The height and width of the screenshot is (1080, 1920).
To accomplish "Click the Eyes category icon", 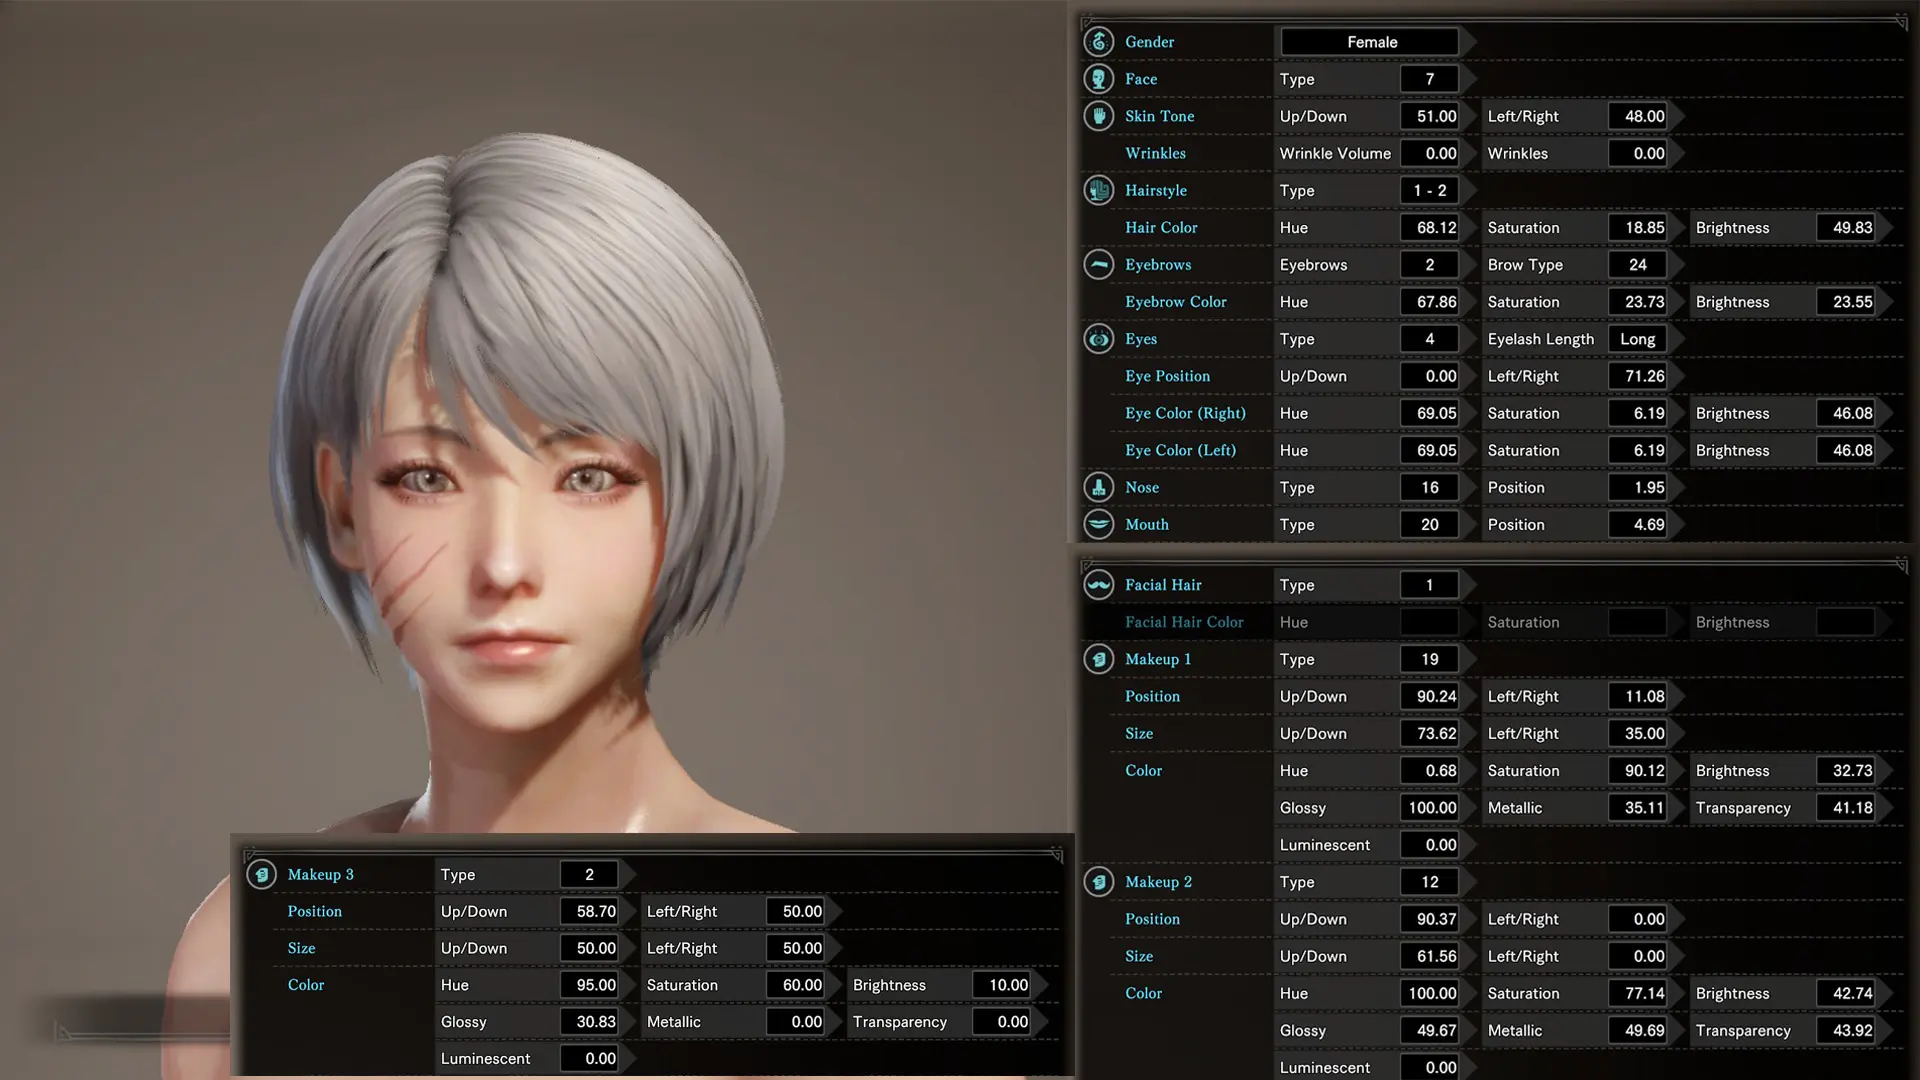I will [1098, 339].
